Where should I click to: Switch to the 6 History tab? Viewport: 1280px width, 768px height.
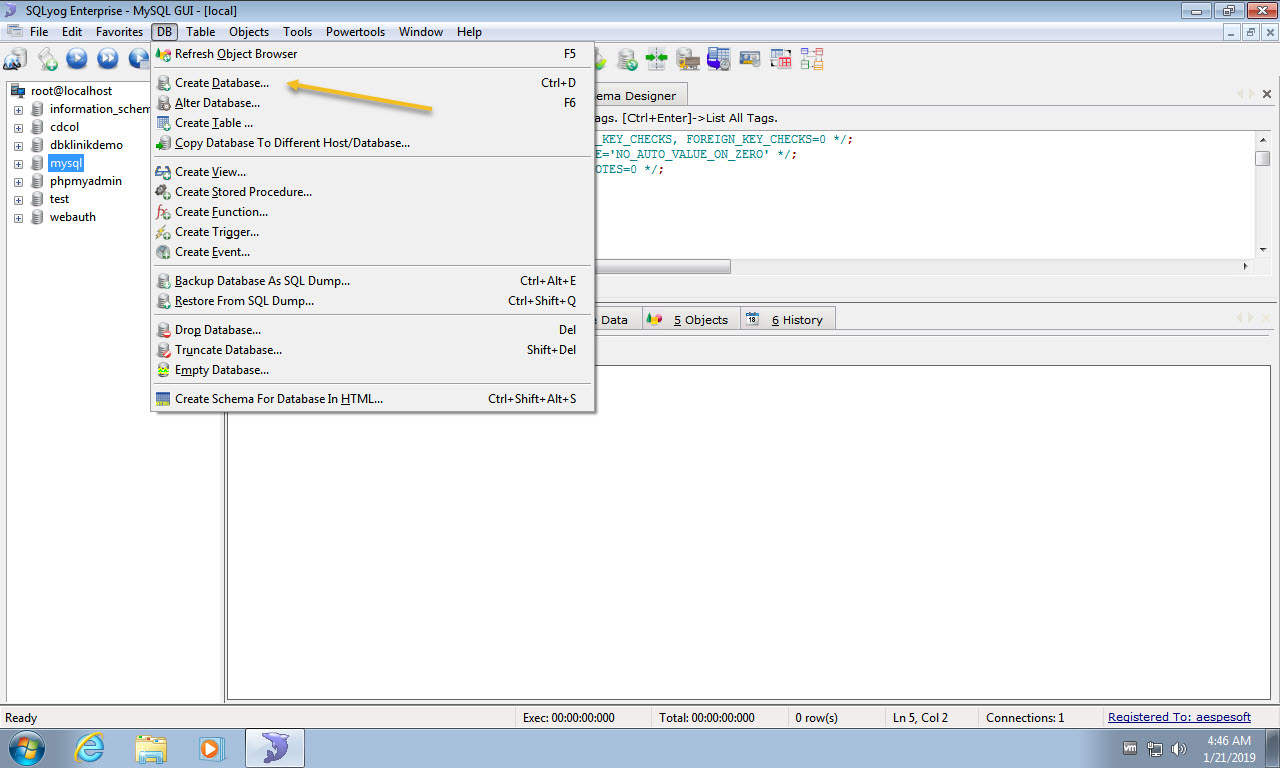[787, 320]
